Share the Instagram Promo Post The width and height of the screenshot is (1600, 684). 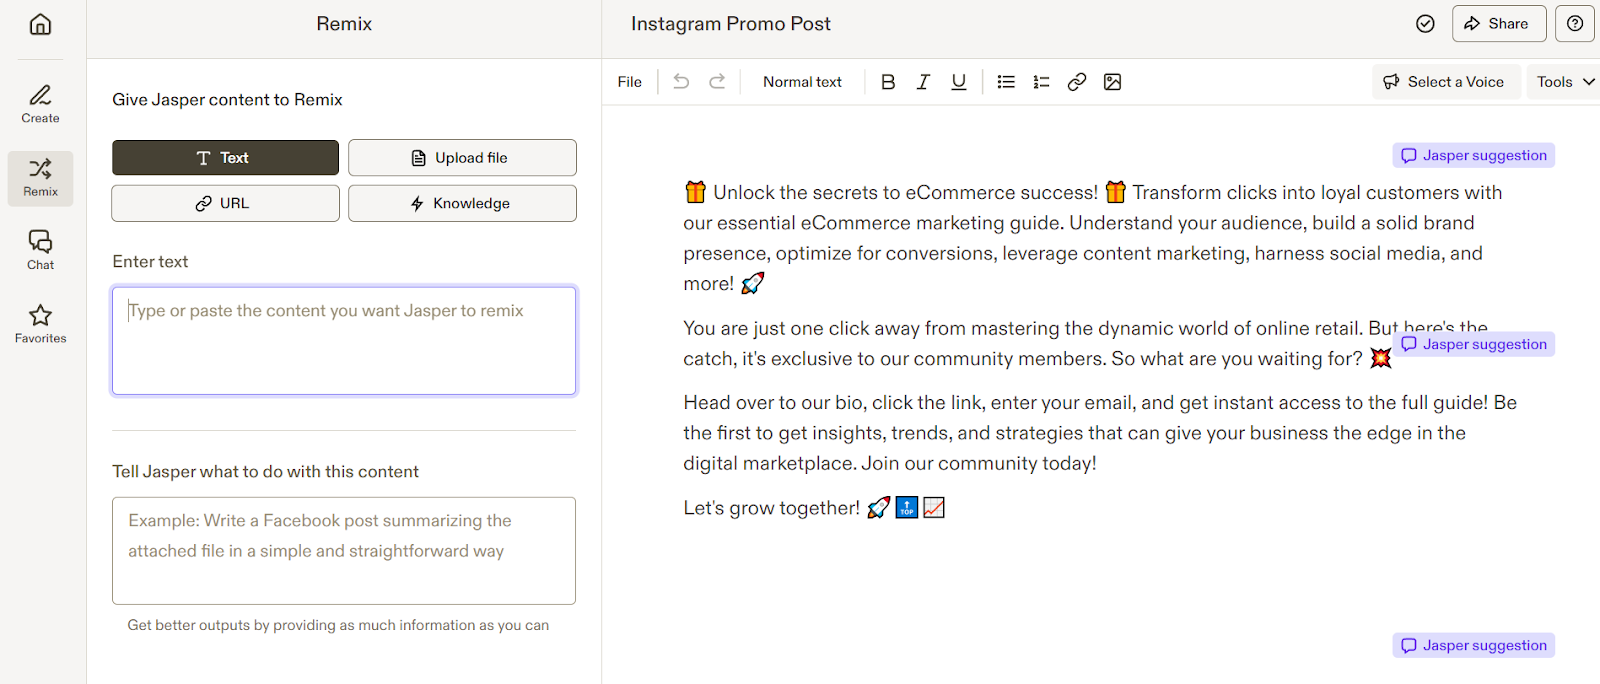(1499, 24)
